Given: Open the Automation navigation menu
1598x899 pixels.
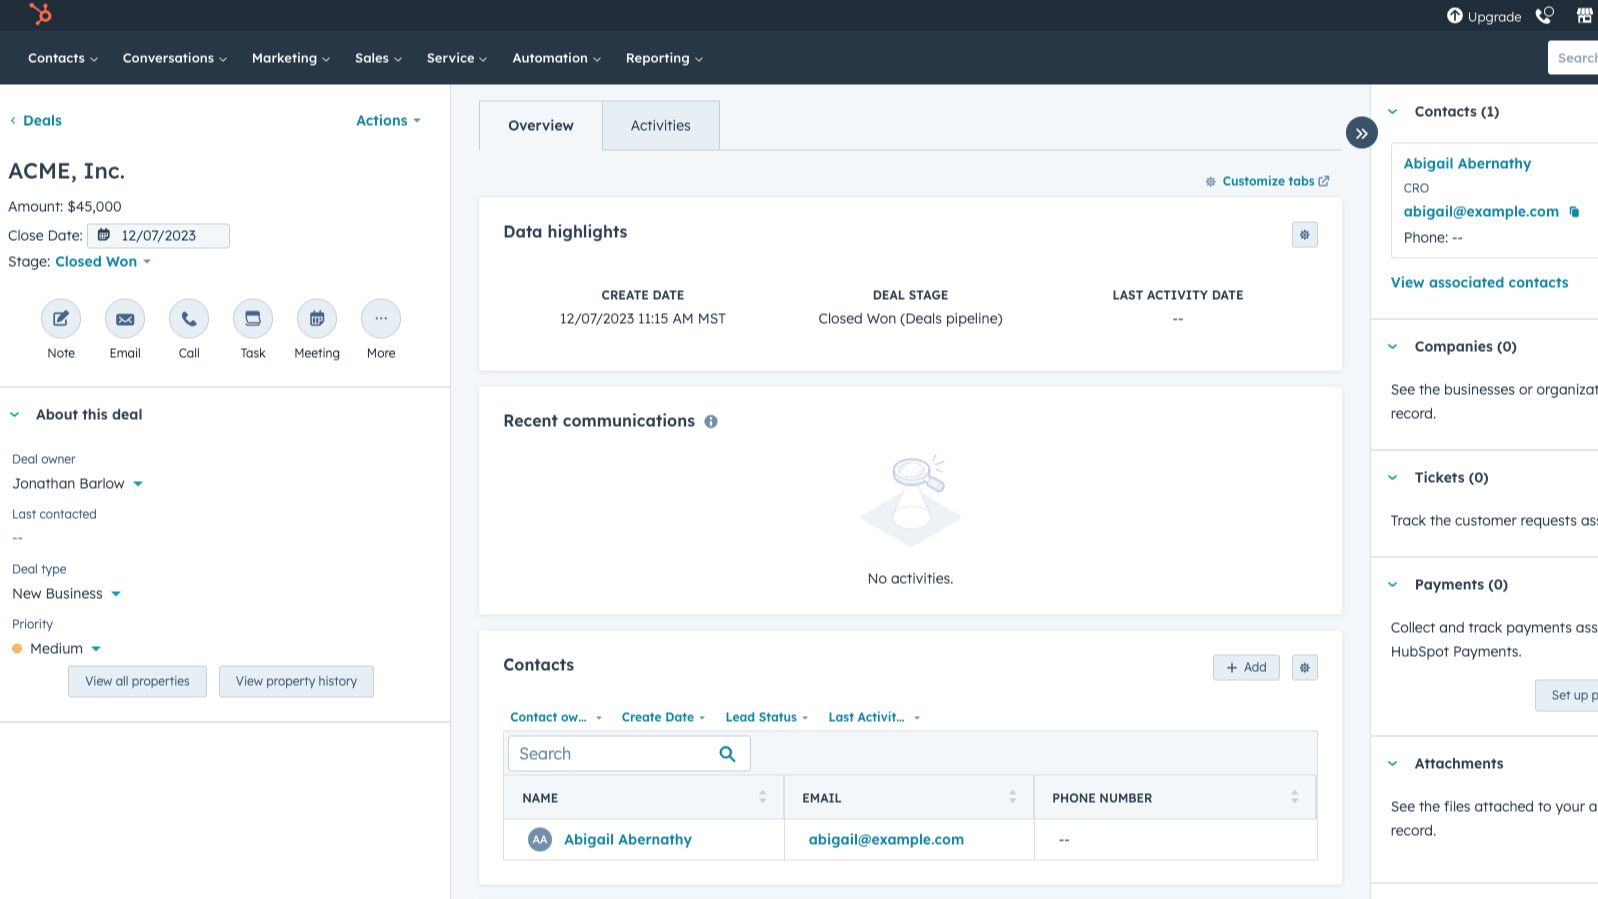Looking at the screenshot, I should pyautogui.click(x=557, y=58).
